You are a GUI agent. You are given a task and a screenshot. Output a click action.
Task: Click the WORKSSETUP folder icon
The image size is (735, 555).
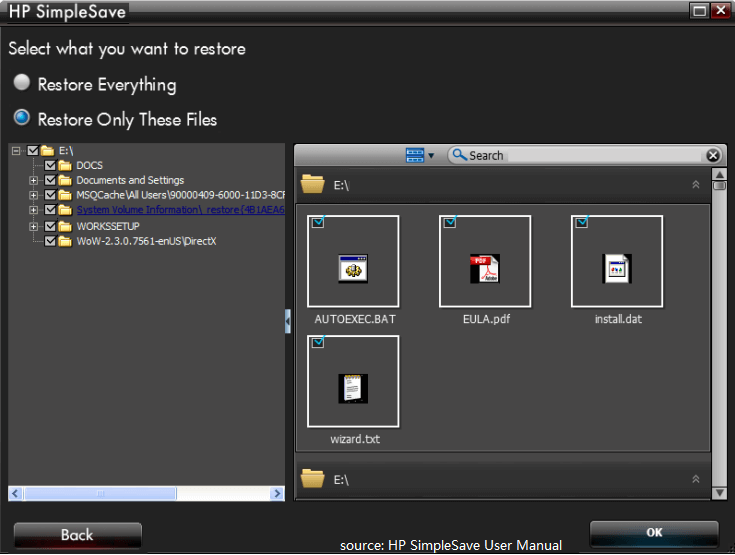(x=65, y=227)
